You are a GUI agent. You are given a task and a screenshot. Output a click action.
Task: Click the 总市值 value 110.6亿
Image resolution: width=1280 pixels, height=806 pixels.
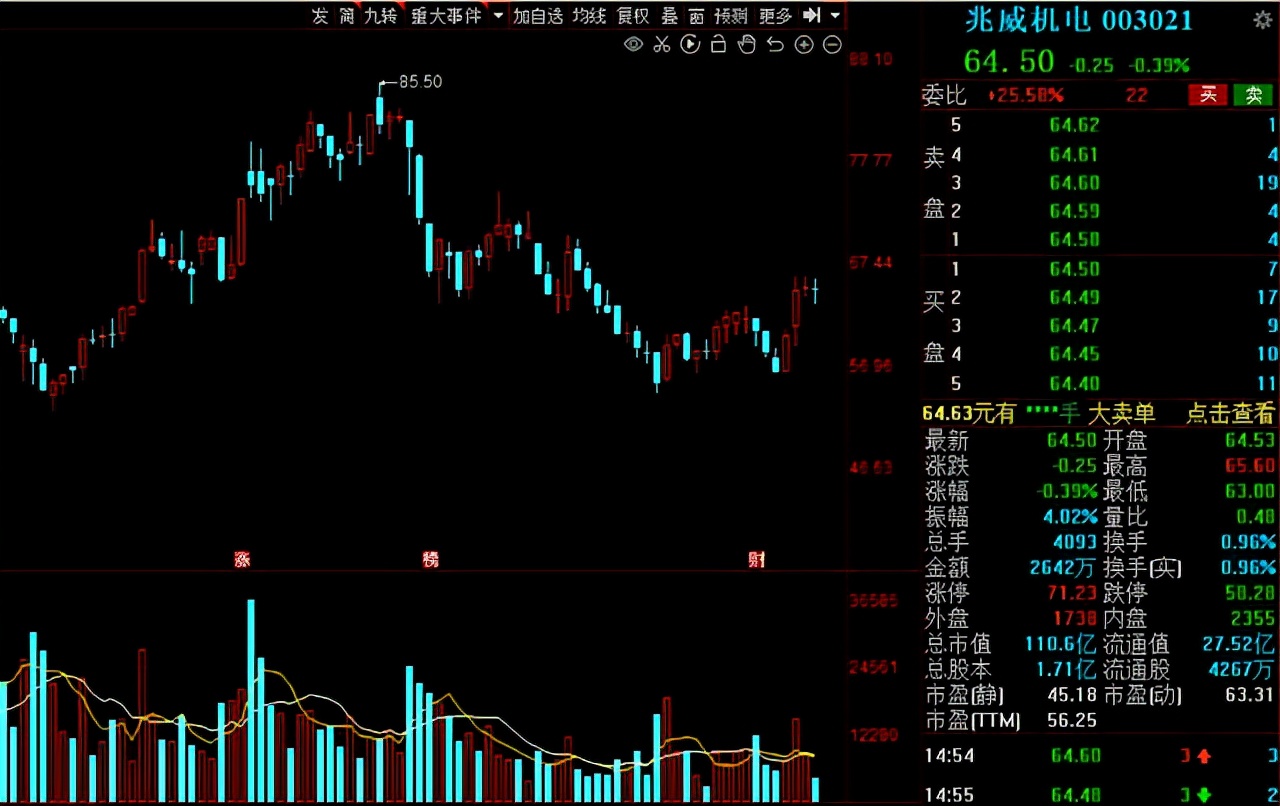click(x=1061, y=644)
